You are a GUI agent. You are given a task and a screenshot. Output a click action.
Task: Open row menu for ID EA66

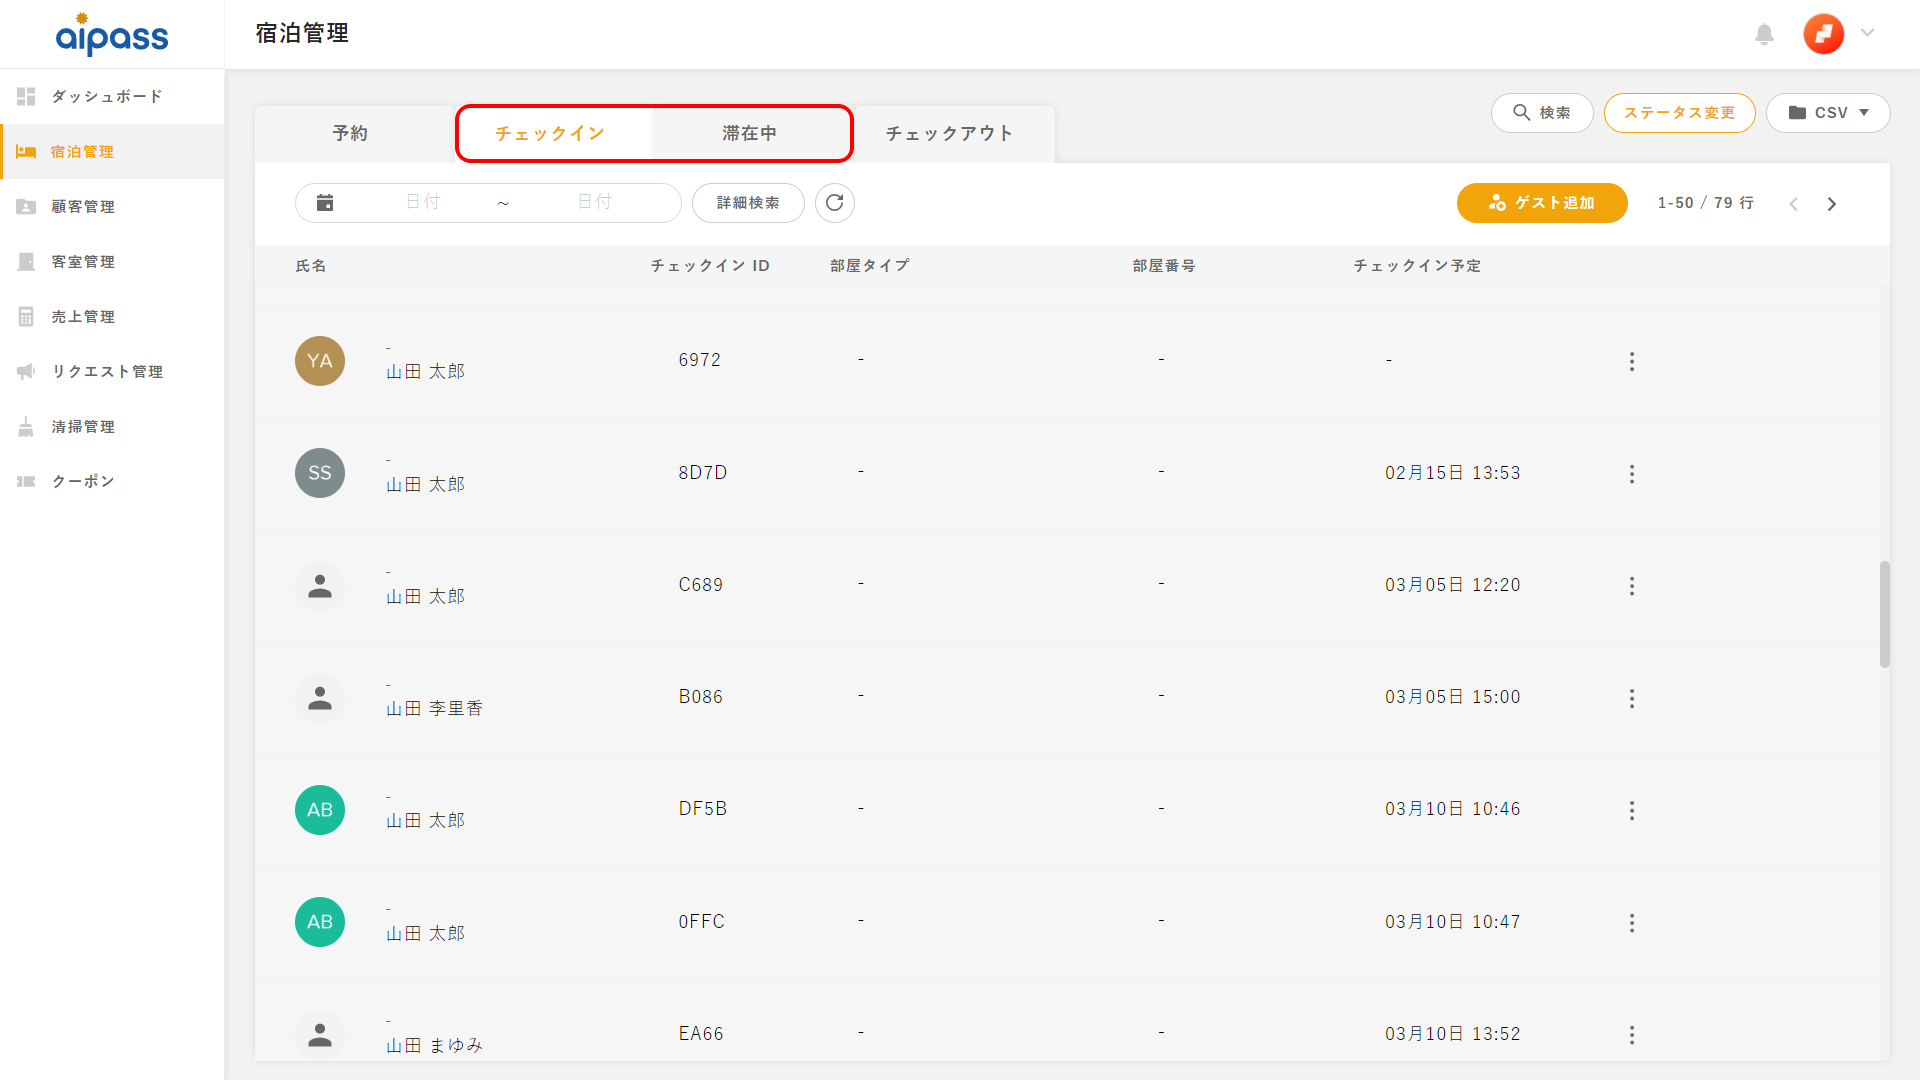(x=1632, y=1036)
